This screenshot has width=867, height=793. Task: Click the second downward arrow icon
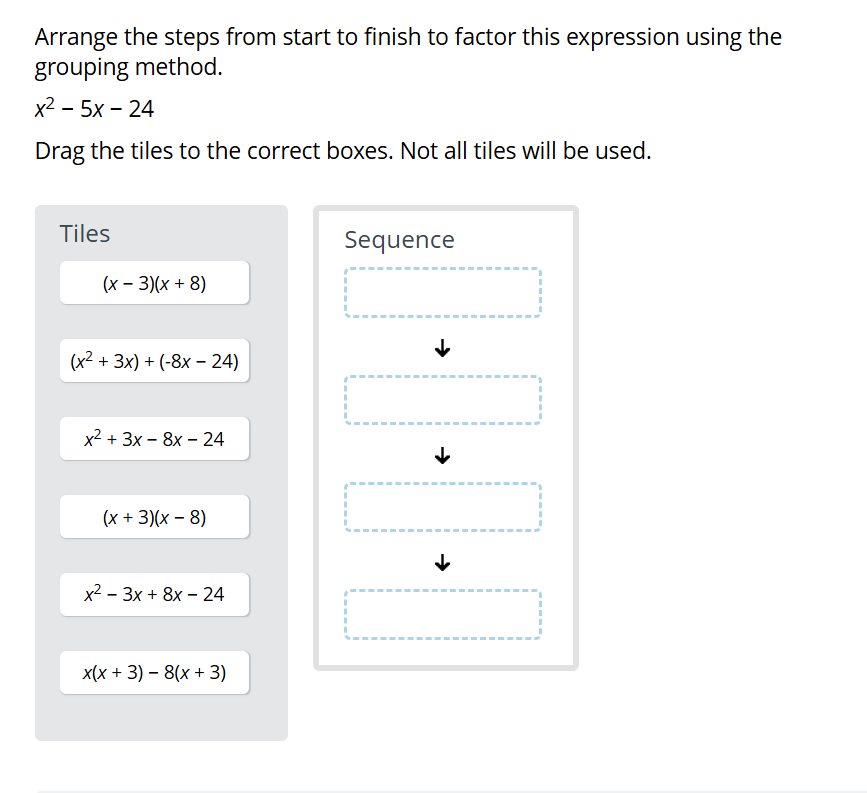coord(441,455)
